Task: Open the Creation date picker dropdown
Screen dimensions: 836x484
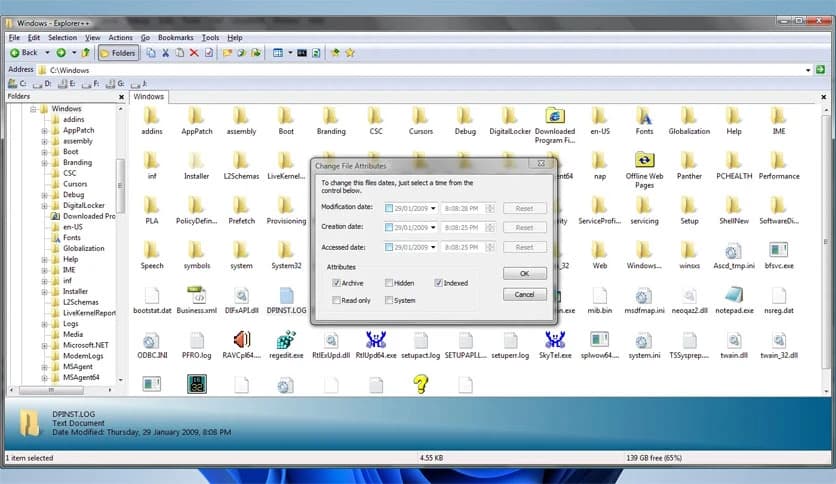Action: 433,228
